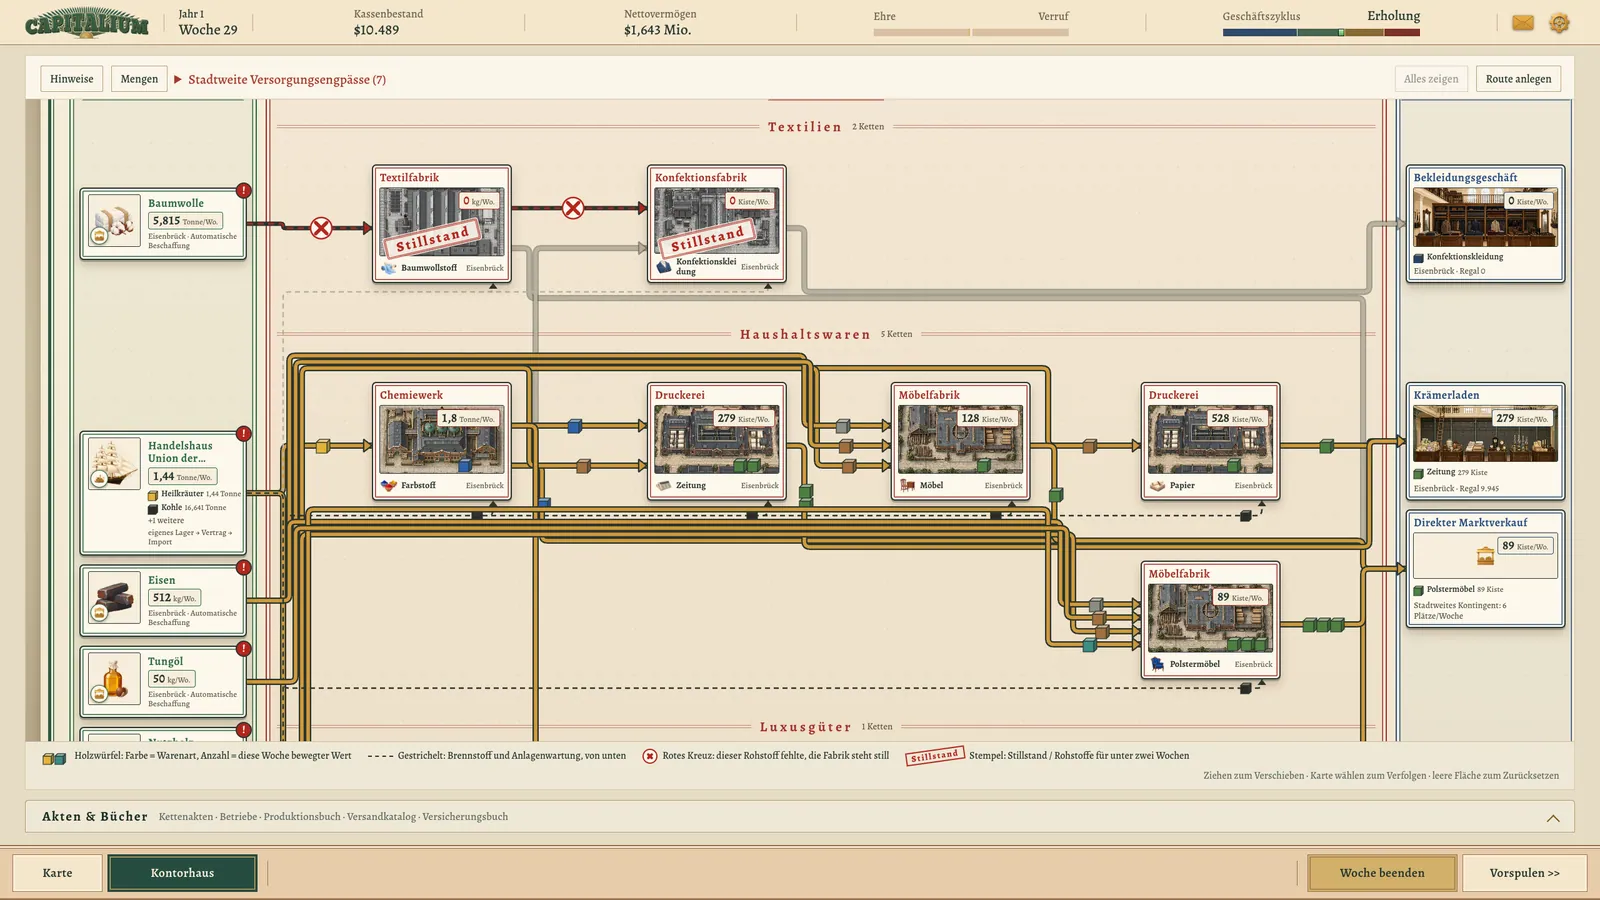
Task: Select the Krämerladen shop card
Action: [x=1485, y=441]
